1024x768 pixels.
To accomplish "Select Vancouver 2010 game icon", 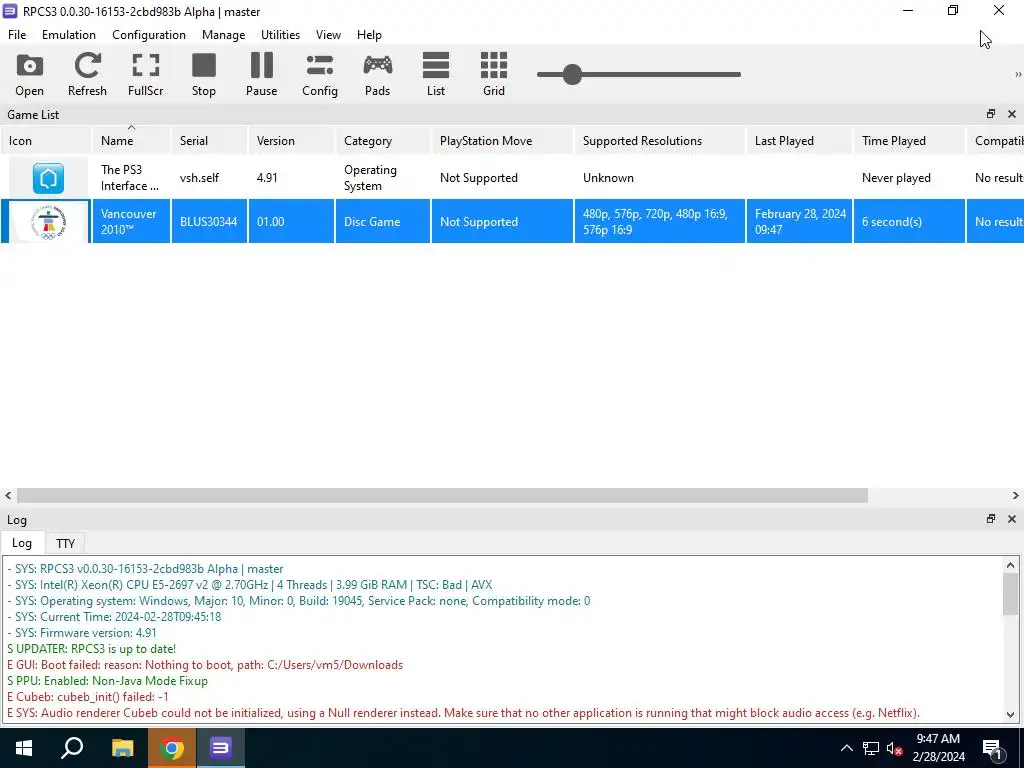I will click(x=48, y=221).
